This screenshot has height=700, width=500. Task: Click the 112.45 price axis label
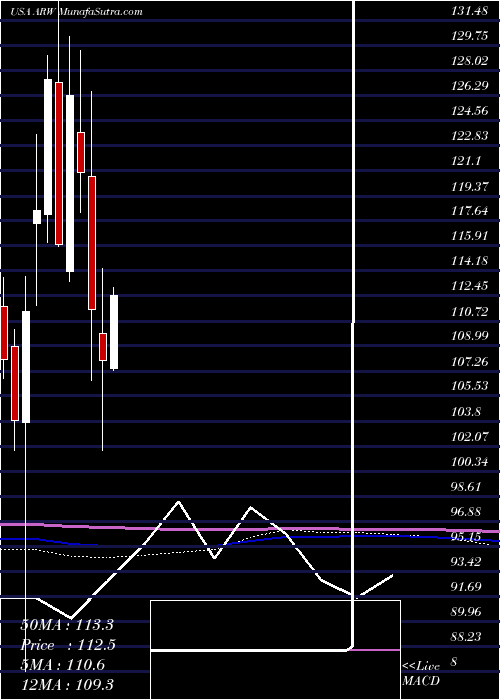(469, 286)
